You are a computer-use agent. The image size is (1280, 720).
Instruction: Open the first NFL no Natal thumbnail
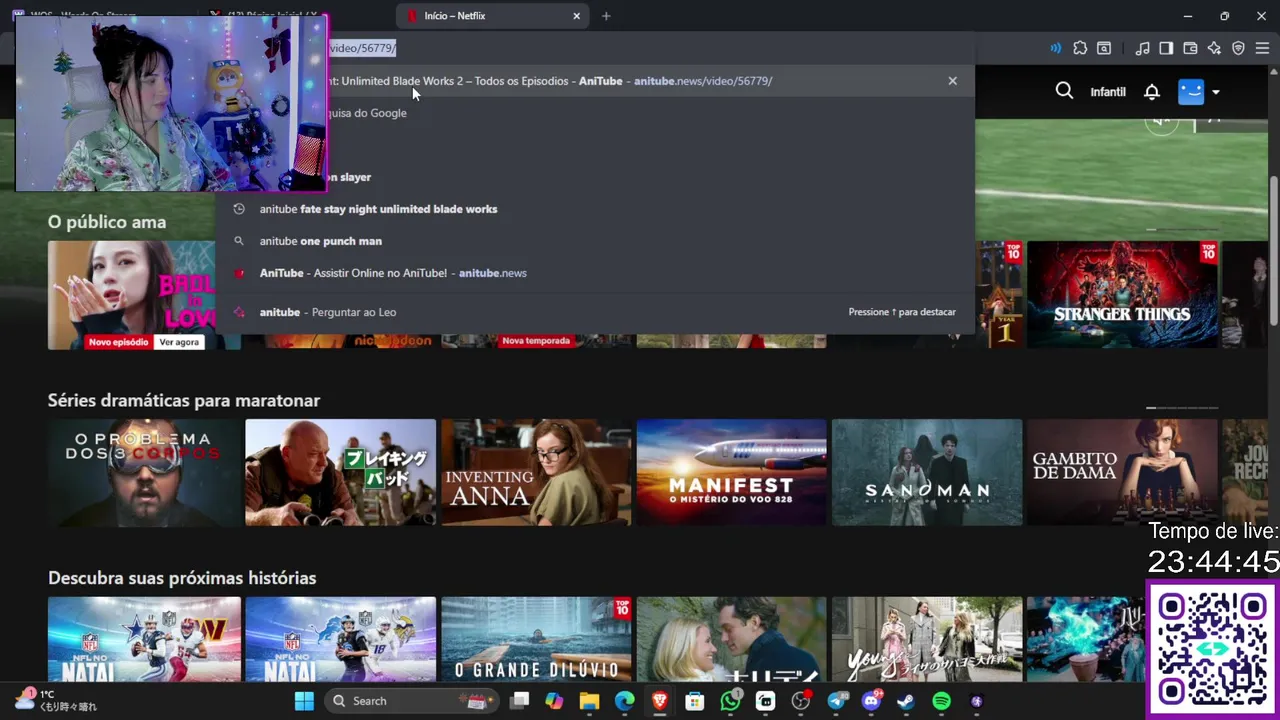tap(144, 640)
